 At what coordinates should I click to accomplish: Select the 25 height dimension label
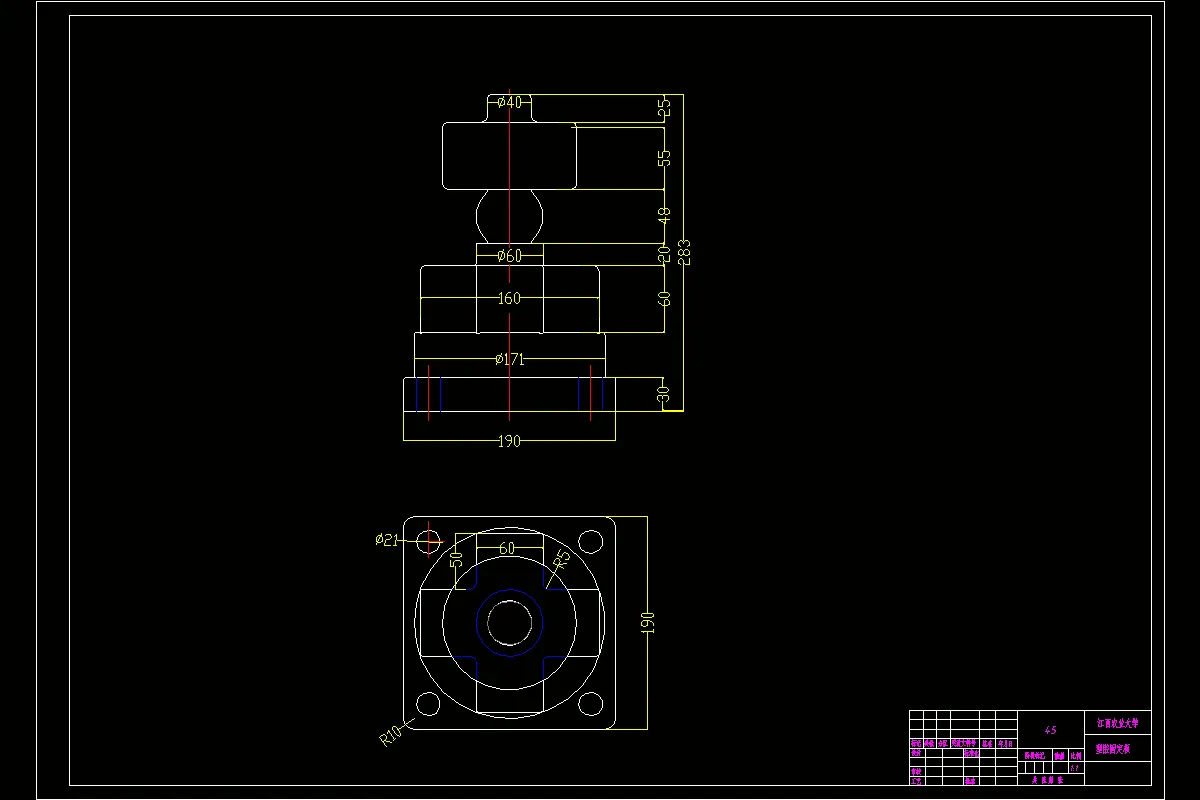(x=665, y=109)
